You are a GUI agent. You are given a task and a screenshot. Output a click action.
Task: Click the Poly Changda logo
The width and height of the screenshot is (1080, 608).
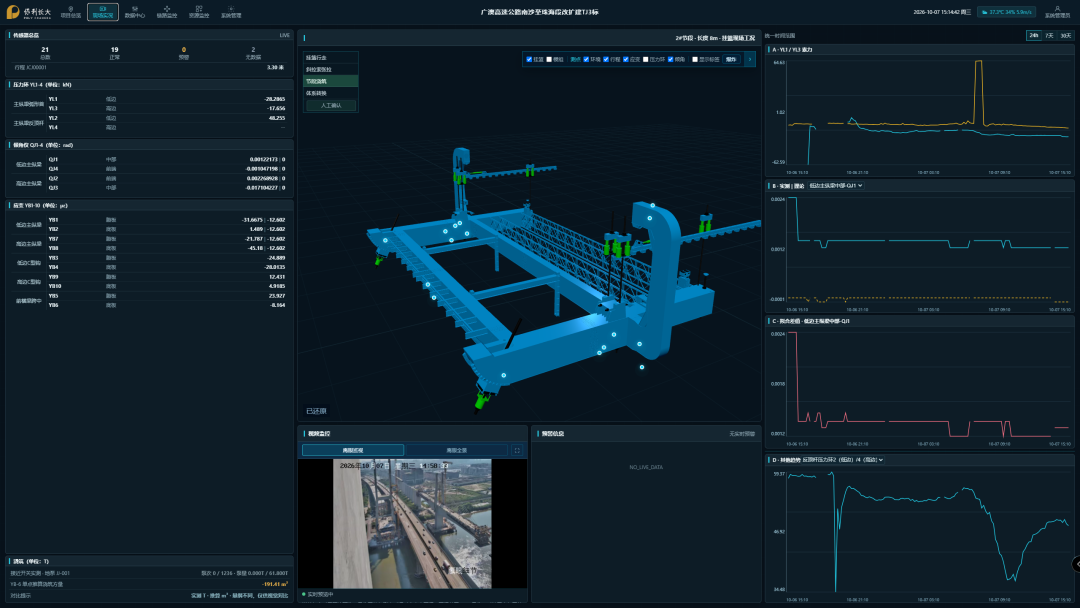(x=28, y=12)
